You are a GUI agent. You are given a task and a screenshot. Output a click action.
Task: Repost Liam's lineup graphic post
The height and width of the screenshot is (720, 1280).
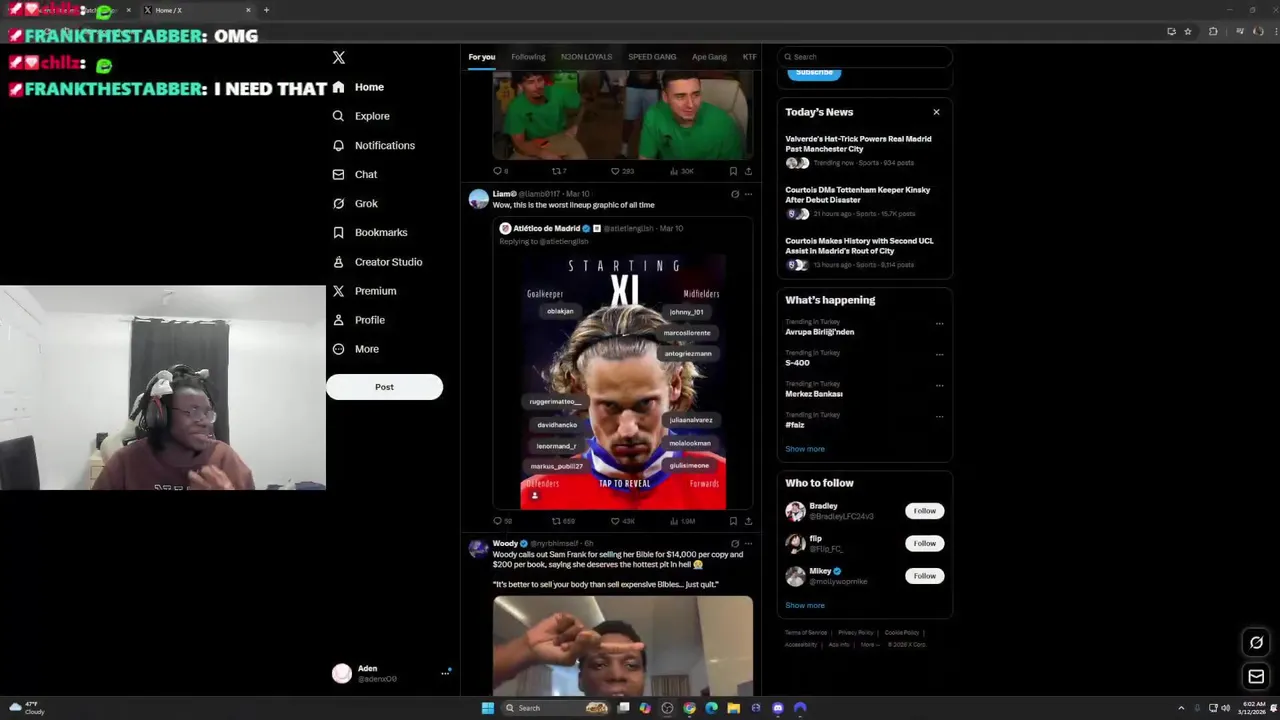[564, 521]
